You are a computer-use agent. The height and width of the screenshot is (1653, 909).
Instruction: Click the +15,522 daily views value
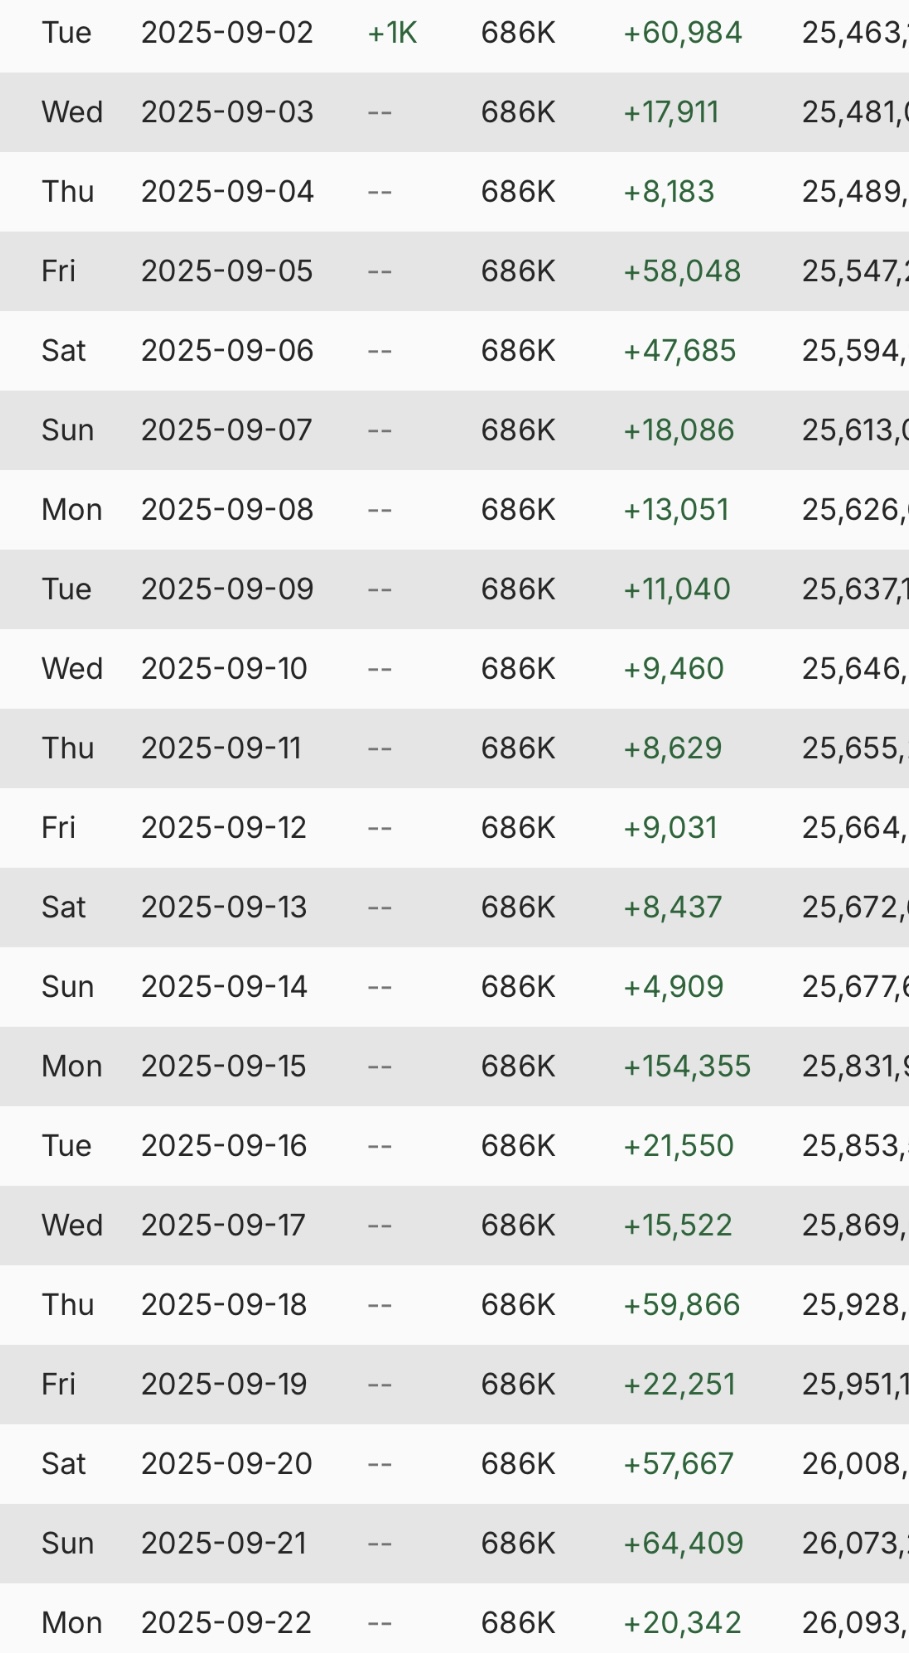[x=677, y=1225]
